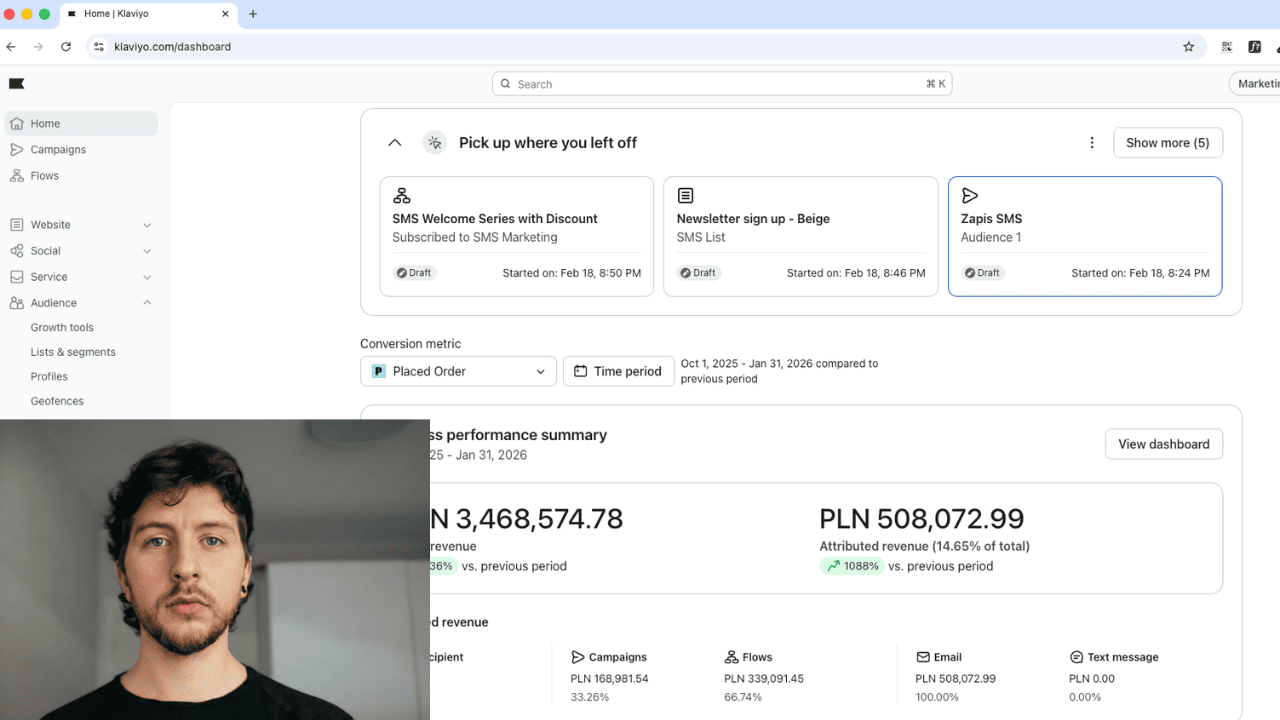Open the Placed Order conversion metric dropdown
The height and width of the screenshot is (720, 1280).
(x=458, y=371)
